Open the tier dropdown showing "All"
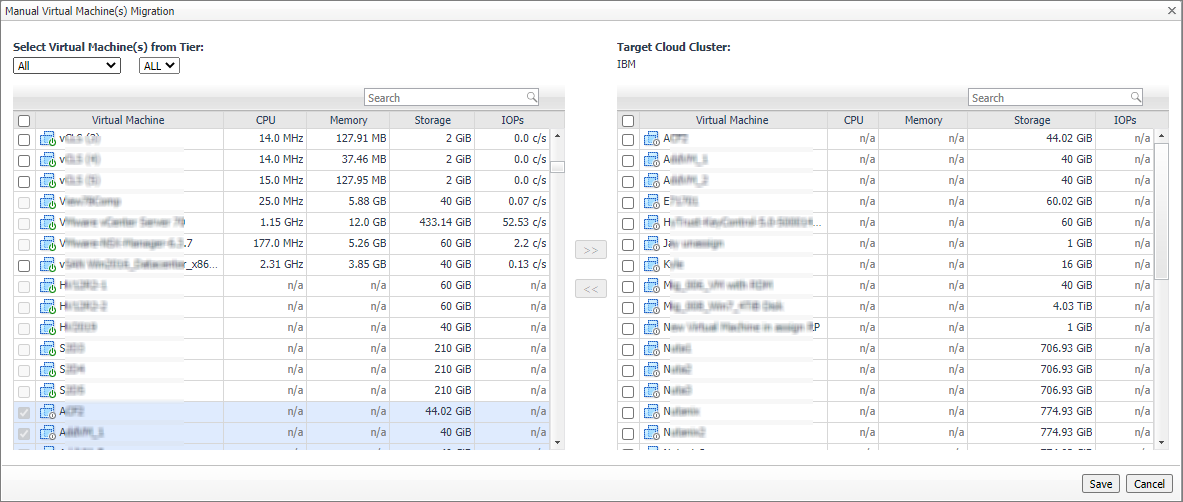This screenshot has width=1183, height=502. (x=67, y=66)
